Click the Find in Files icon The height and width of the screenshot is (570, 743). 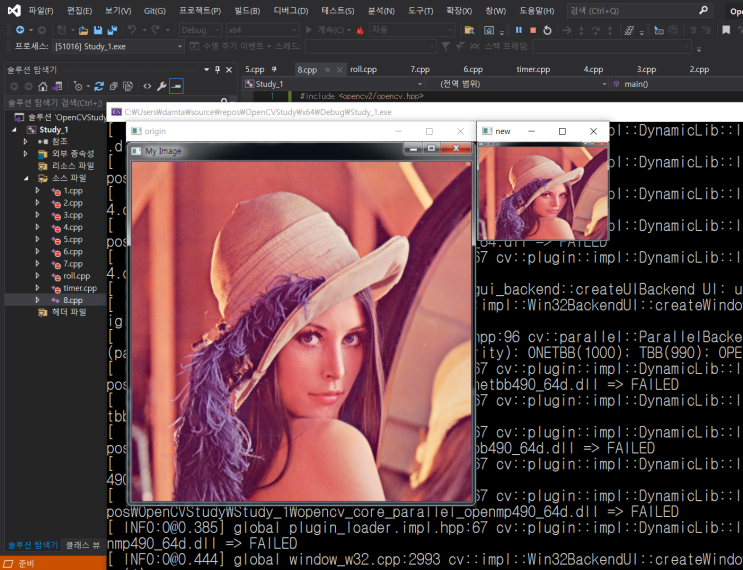pos(469,30)
